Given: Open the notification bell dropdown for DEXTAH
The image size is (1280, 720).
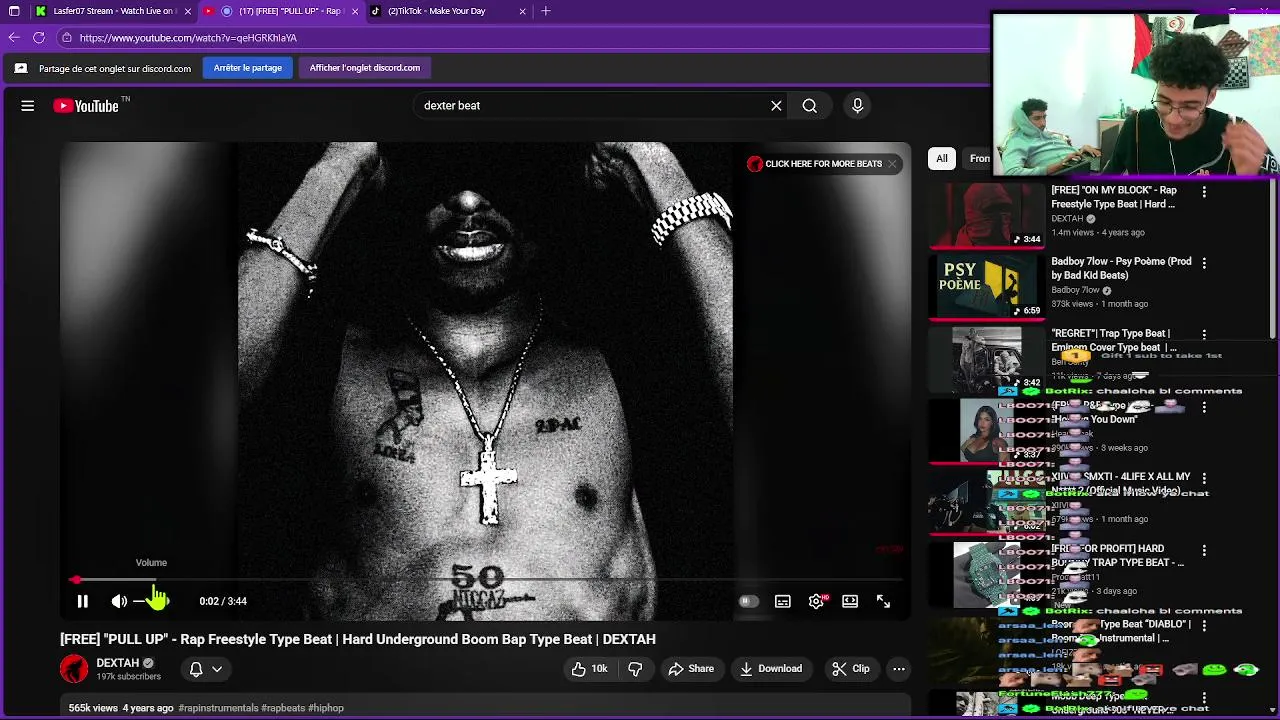Looking at the screenshot, I should 206,669.
